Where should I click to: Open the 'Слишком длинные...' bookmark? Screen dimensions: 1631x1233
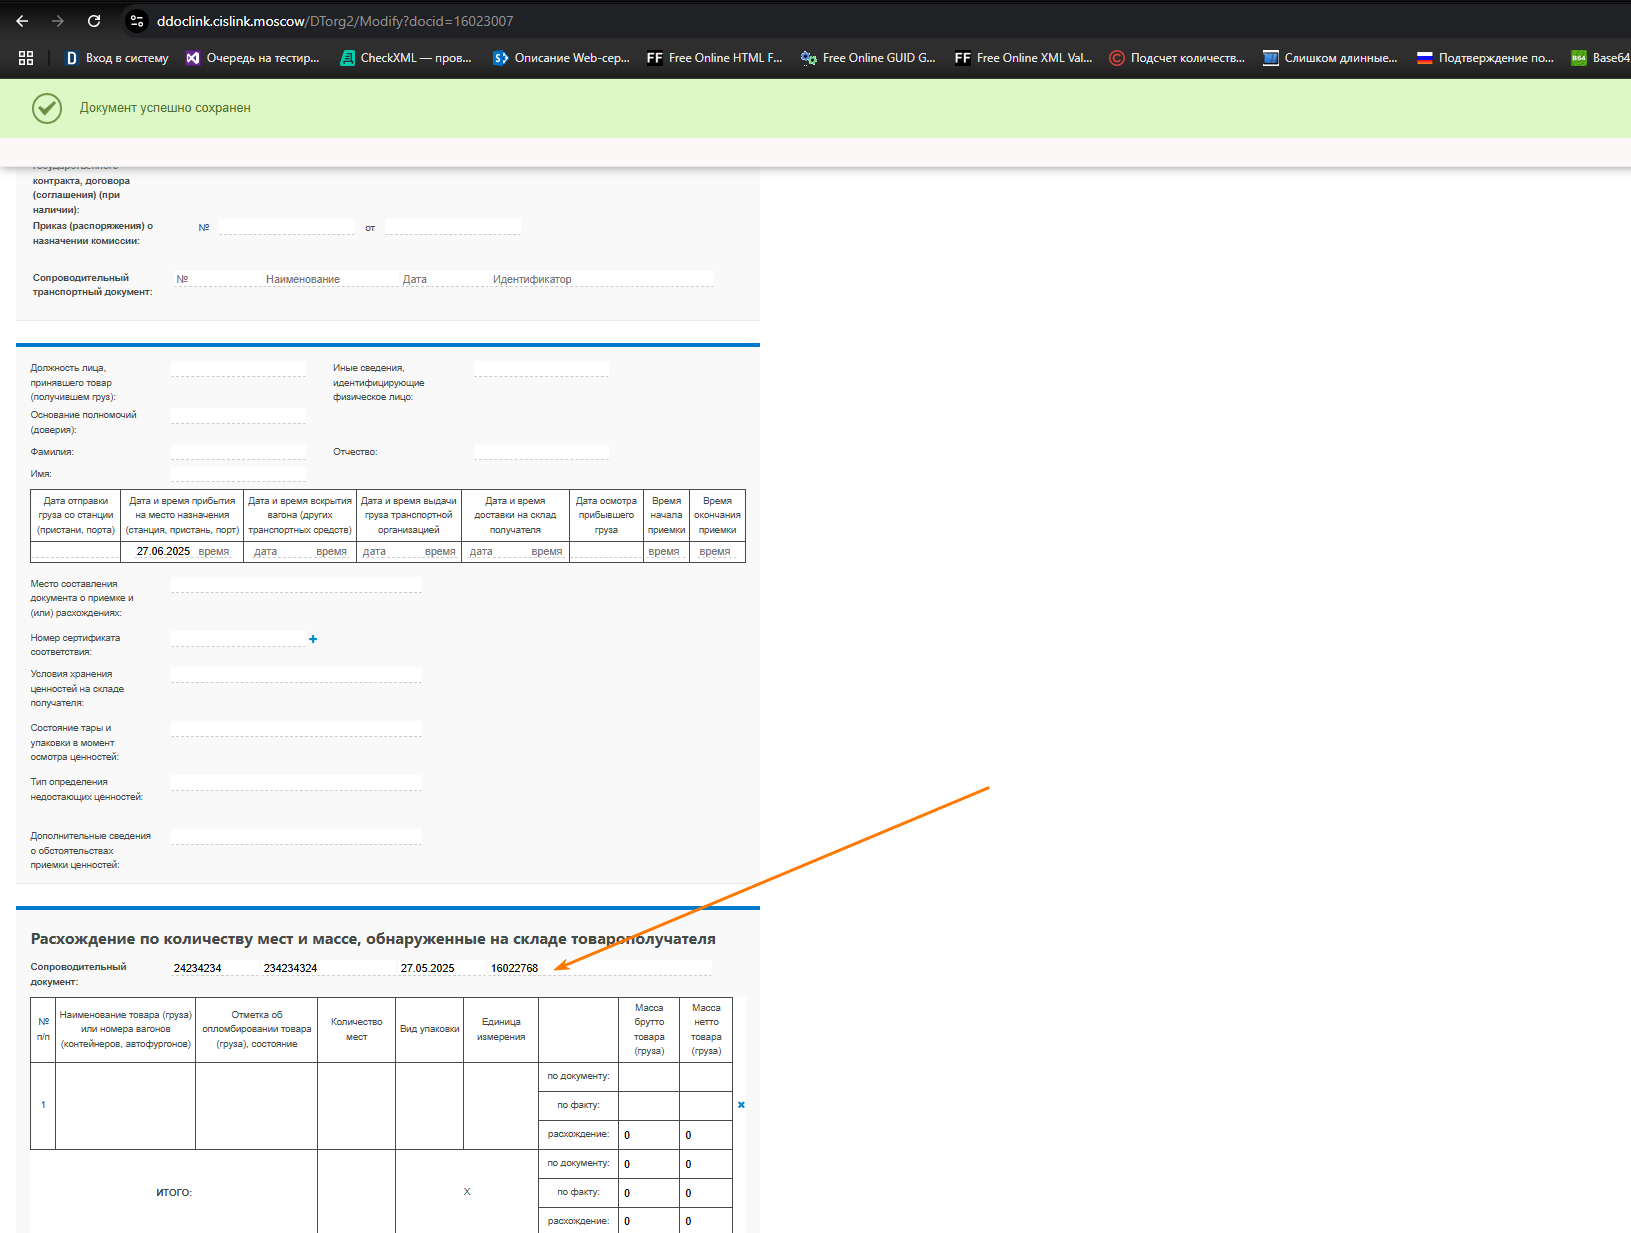1330,58
